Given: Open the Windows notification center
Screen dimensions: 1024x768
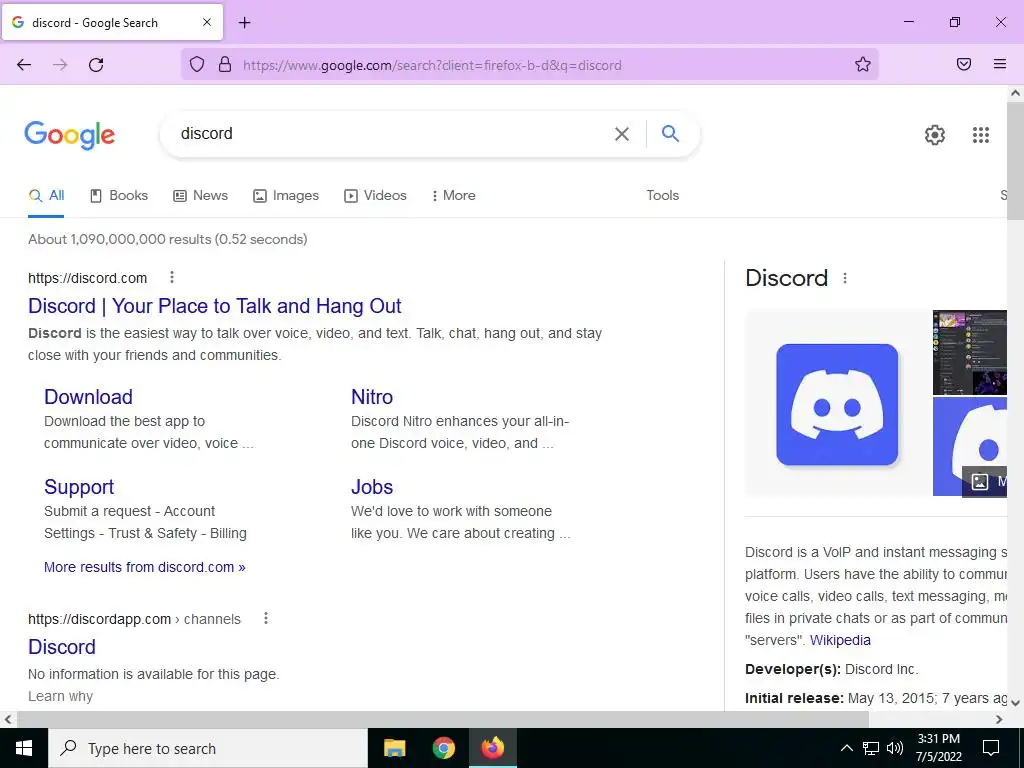Looking at the screenshot, I should pos(991,748).
